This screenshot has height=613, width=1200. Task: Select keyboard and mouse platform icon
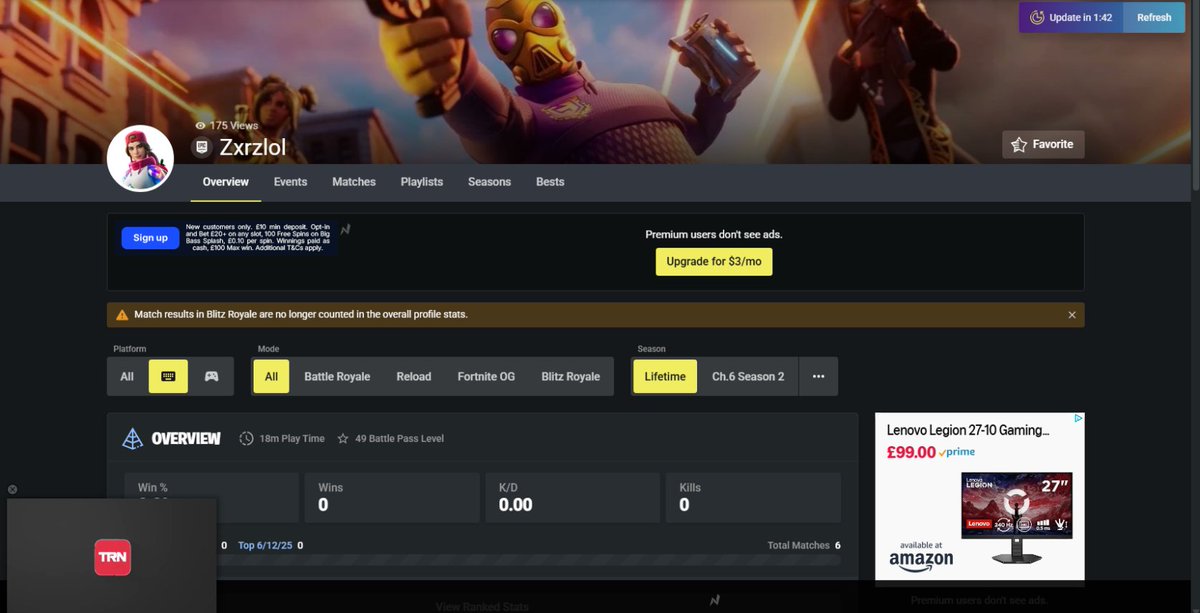tap(168, 377)
